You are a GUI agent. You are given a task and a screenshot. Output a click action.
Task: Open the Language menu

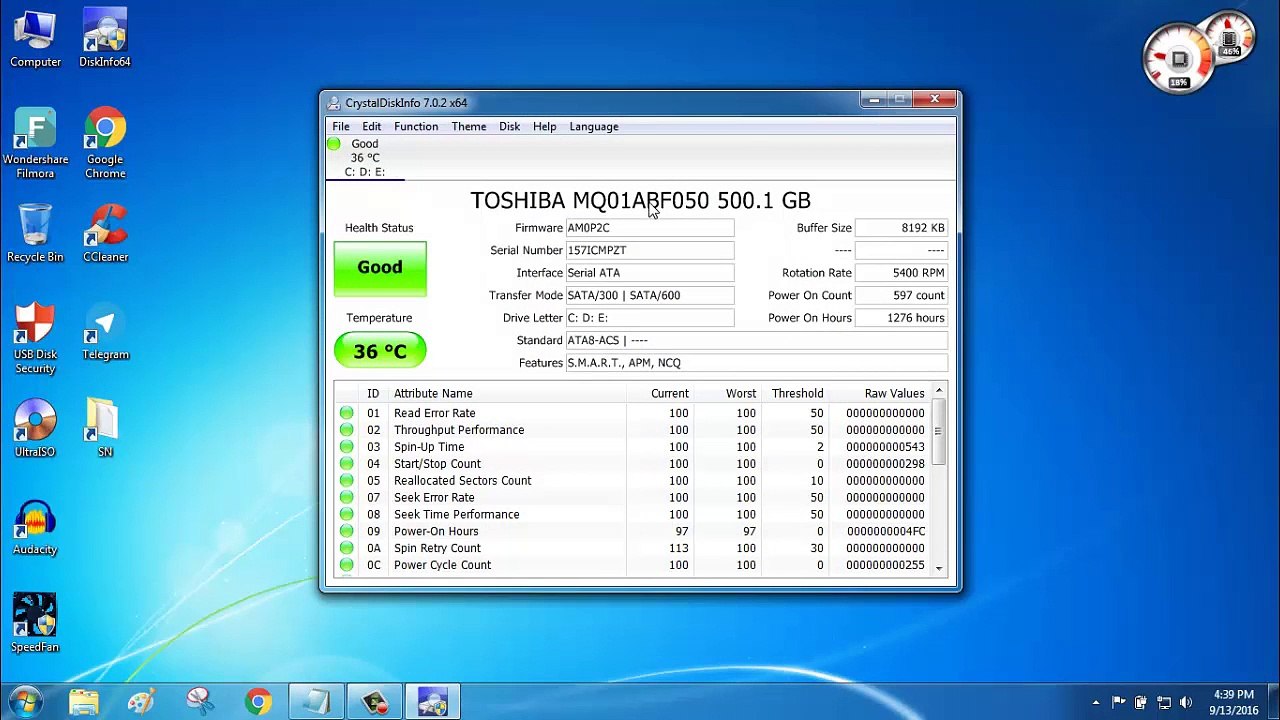point(594,127)
